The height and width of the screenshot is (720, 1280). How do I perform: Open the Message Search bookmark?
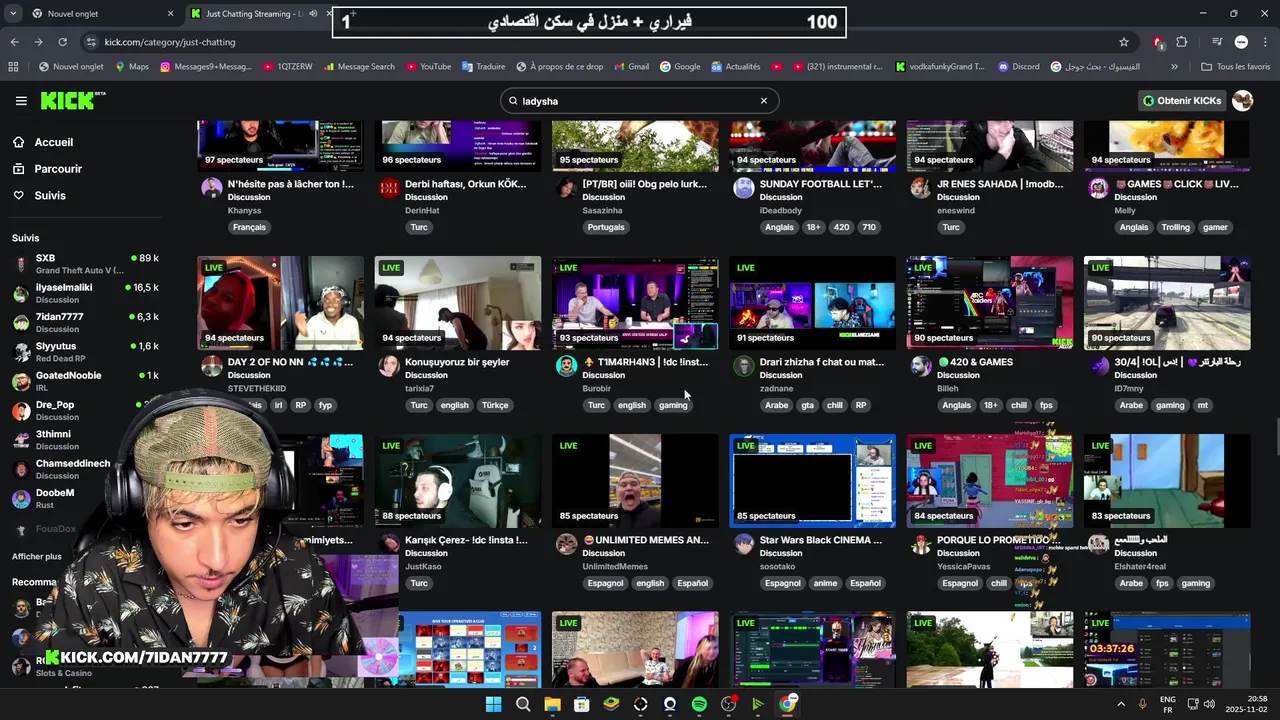(359, 67)
